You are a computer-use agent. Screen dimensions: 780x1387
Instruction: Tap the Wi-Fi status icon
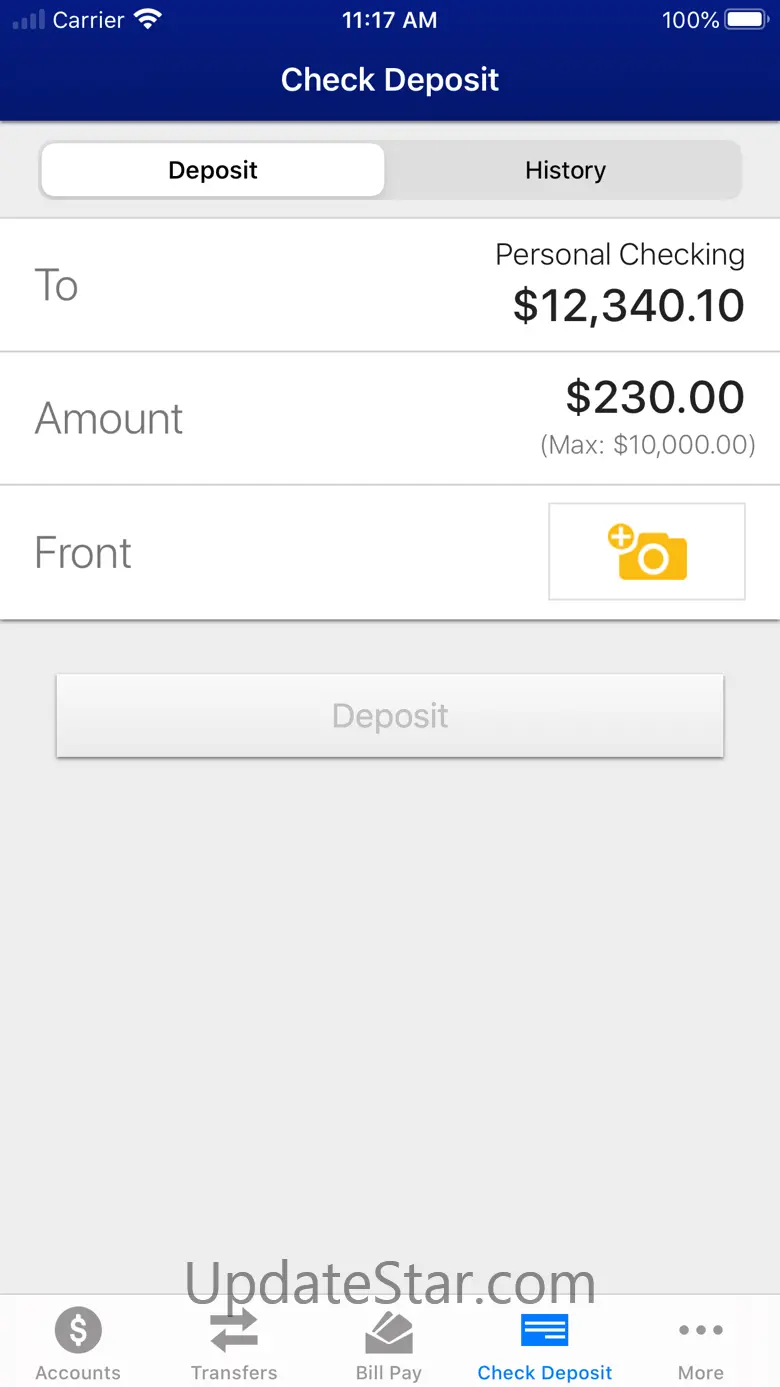(x=147, y=20)
